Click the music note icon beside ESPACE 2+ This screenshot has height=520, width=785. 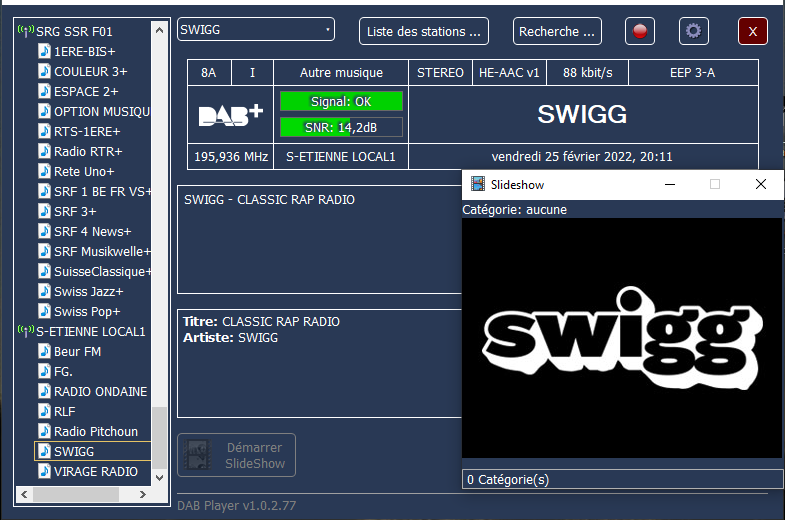tap(45, 91)
